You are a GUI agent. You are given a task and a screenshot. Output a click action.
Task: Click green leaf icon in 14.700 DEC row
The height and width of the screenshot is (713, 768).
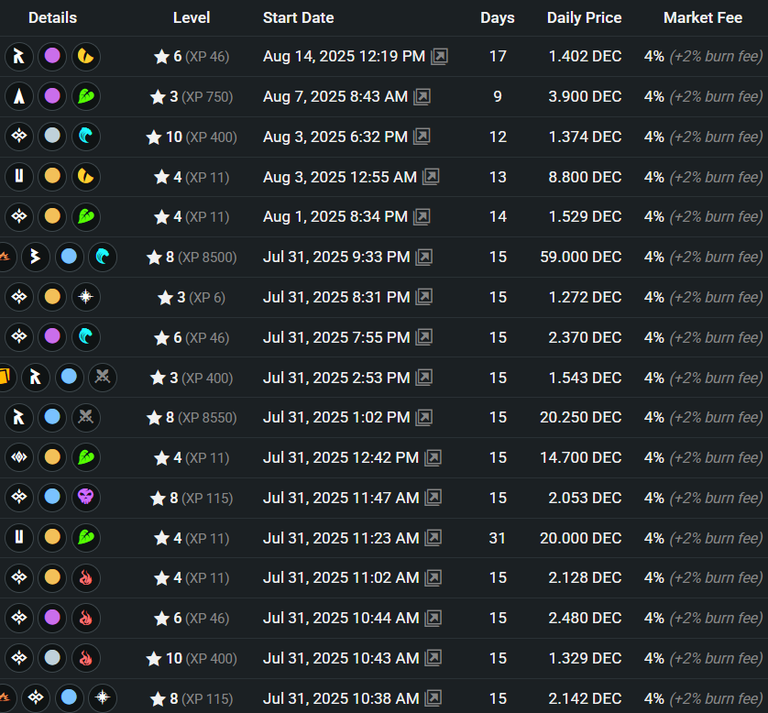tap(86, 457)
